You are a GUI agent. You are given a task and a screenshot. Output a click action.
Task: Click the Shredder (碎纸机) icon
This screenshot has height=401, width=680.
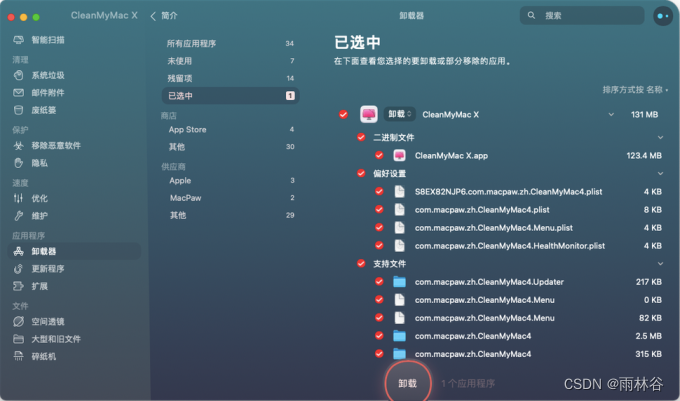(18, 356)
